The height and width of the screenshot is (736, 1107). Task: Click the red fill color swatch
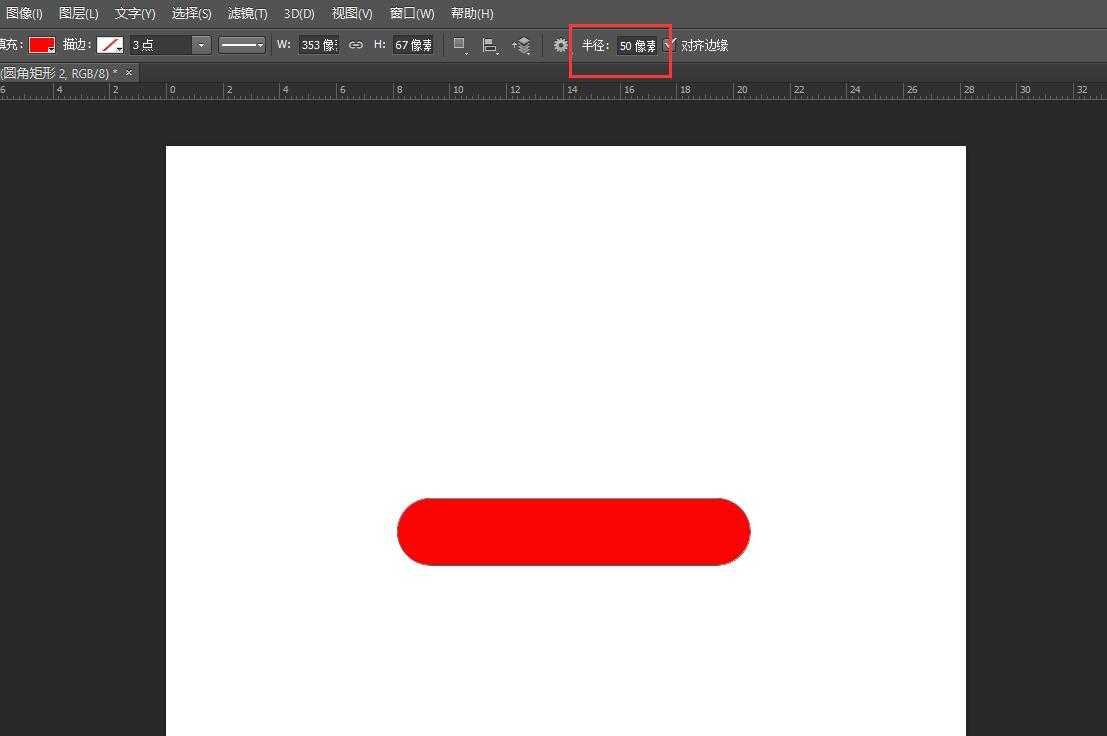point(41,45)
